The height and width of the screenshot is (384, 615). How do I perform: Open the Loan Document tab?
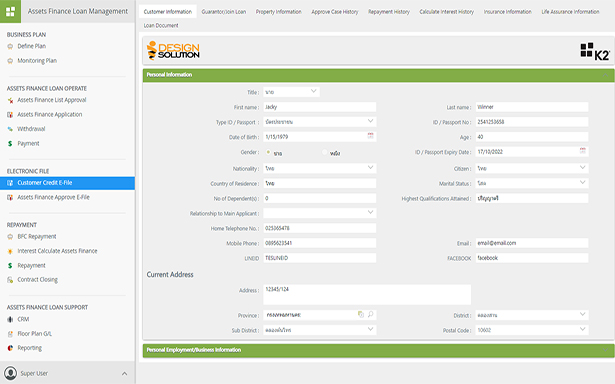pyautogui.click(x=161, y=25)
